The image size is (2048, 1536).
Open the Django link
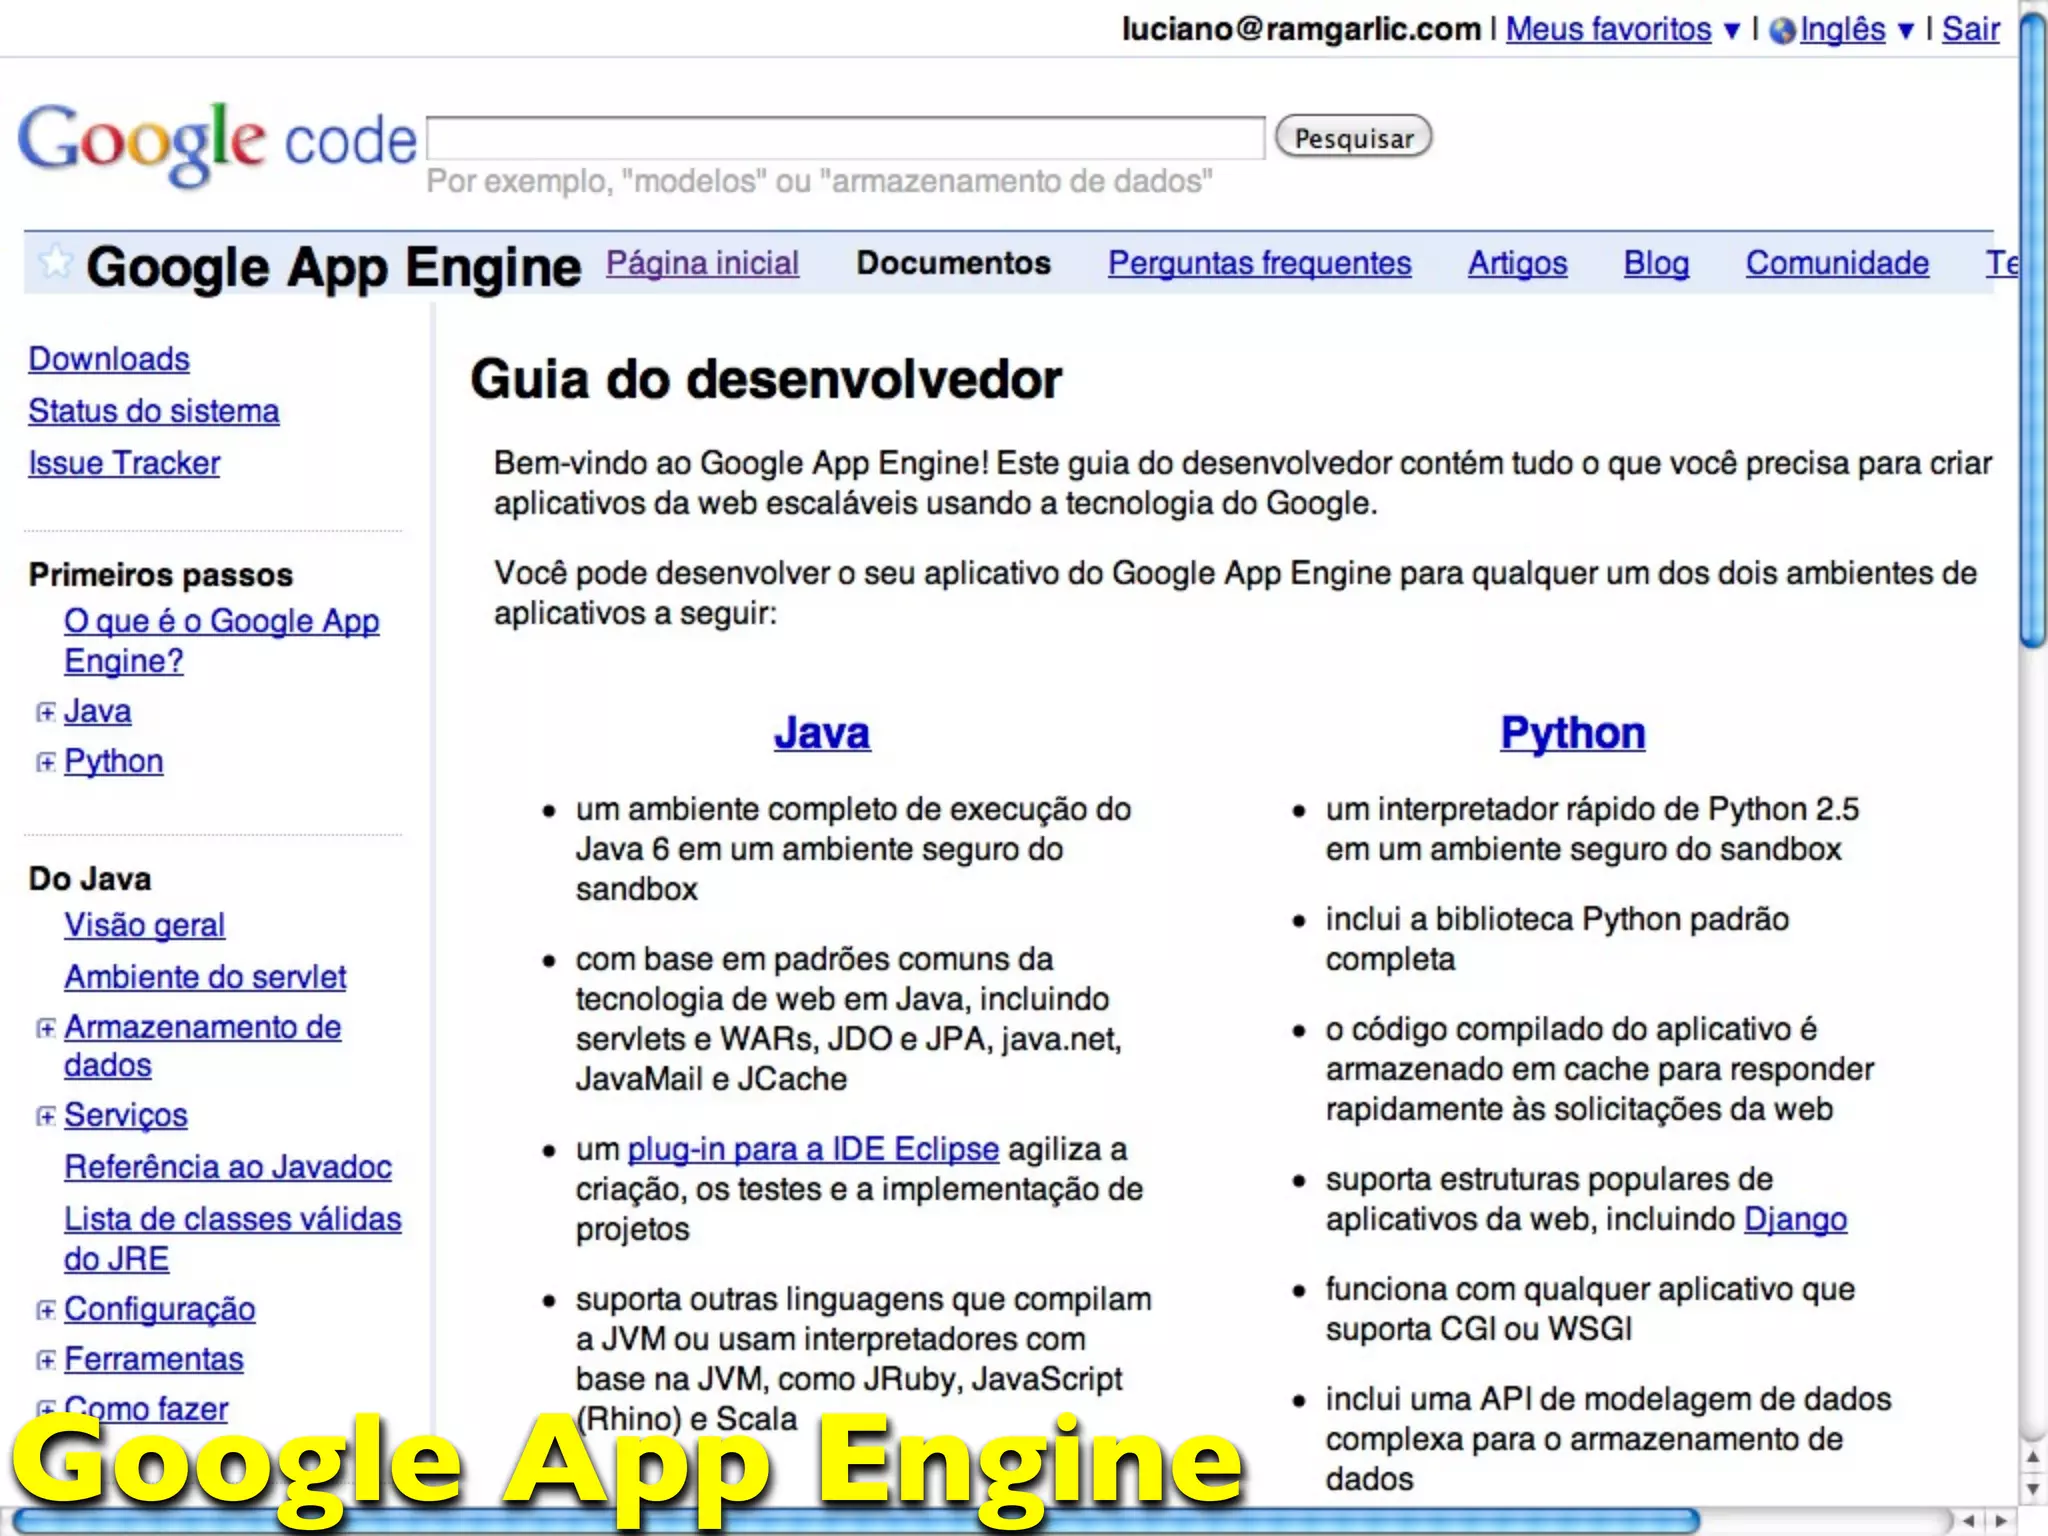[x=1795, y=1220]
